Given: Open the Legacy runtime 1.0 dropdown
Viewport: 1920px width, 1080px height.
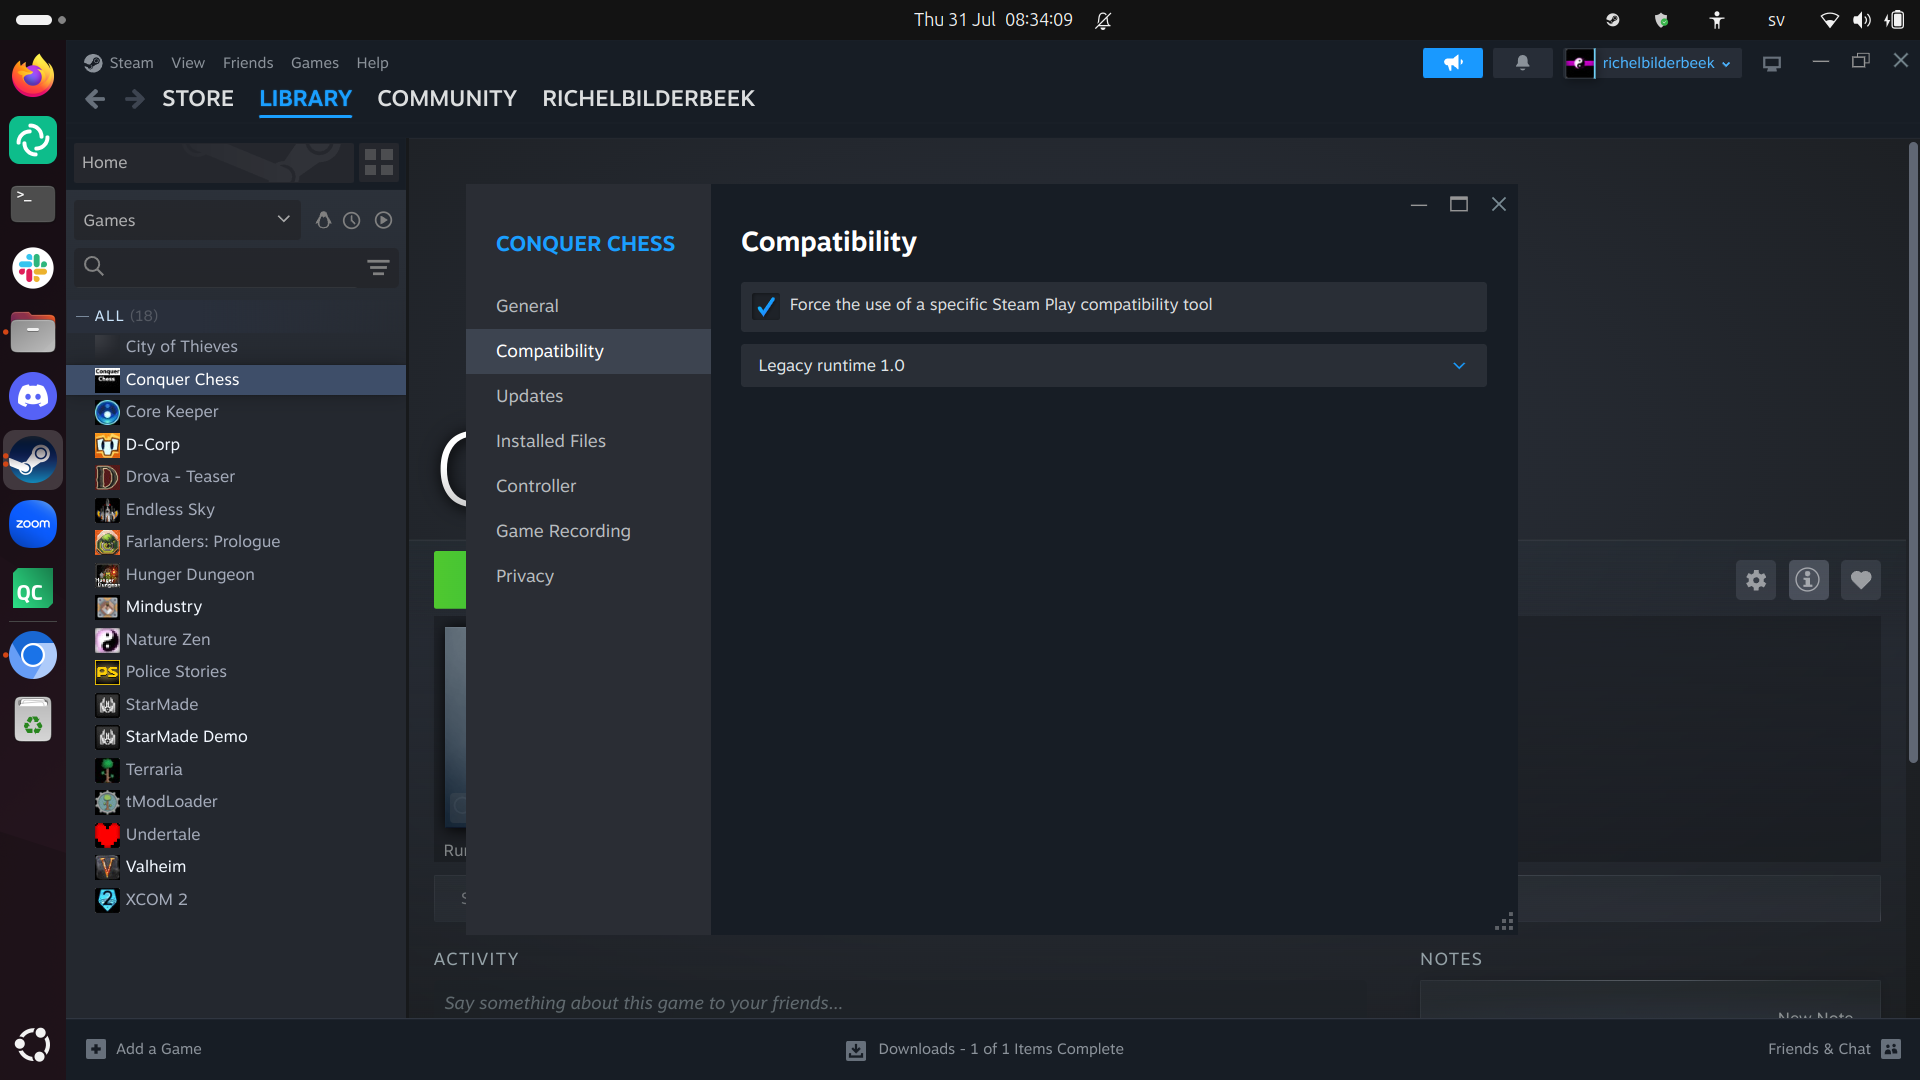Looking at the screenshot, I should 1113,366.
